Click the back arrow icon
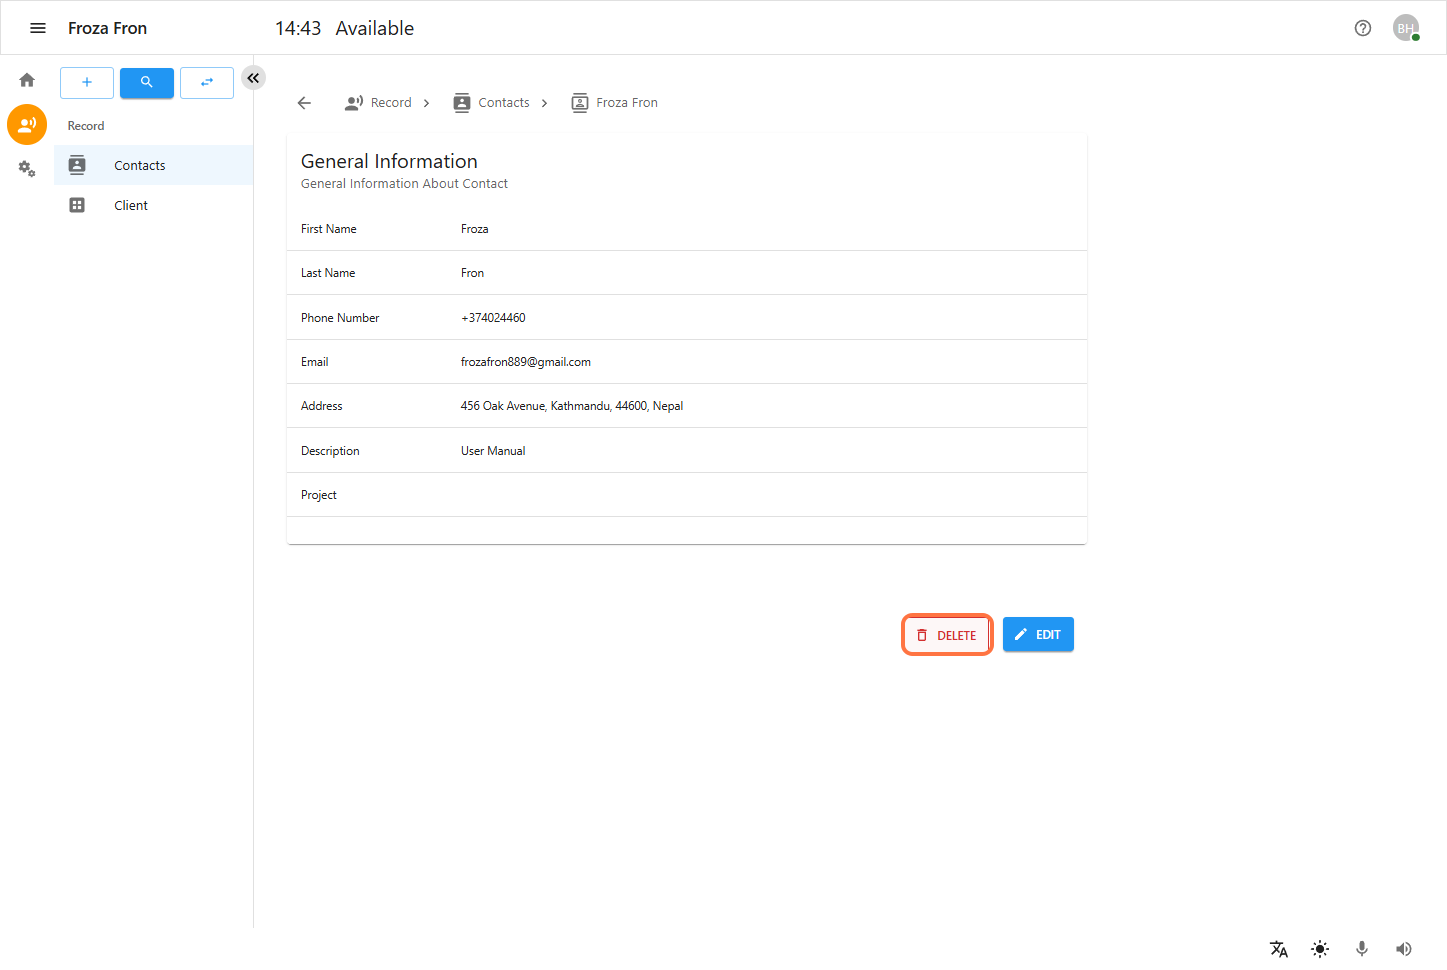Viewport: 1447px width, 970px height. click(305, 103)
